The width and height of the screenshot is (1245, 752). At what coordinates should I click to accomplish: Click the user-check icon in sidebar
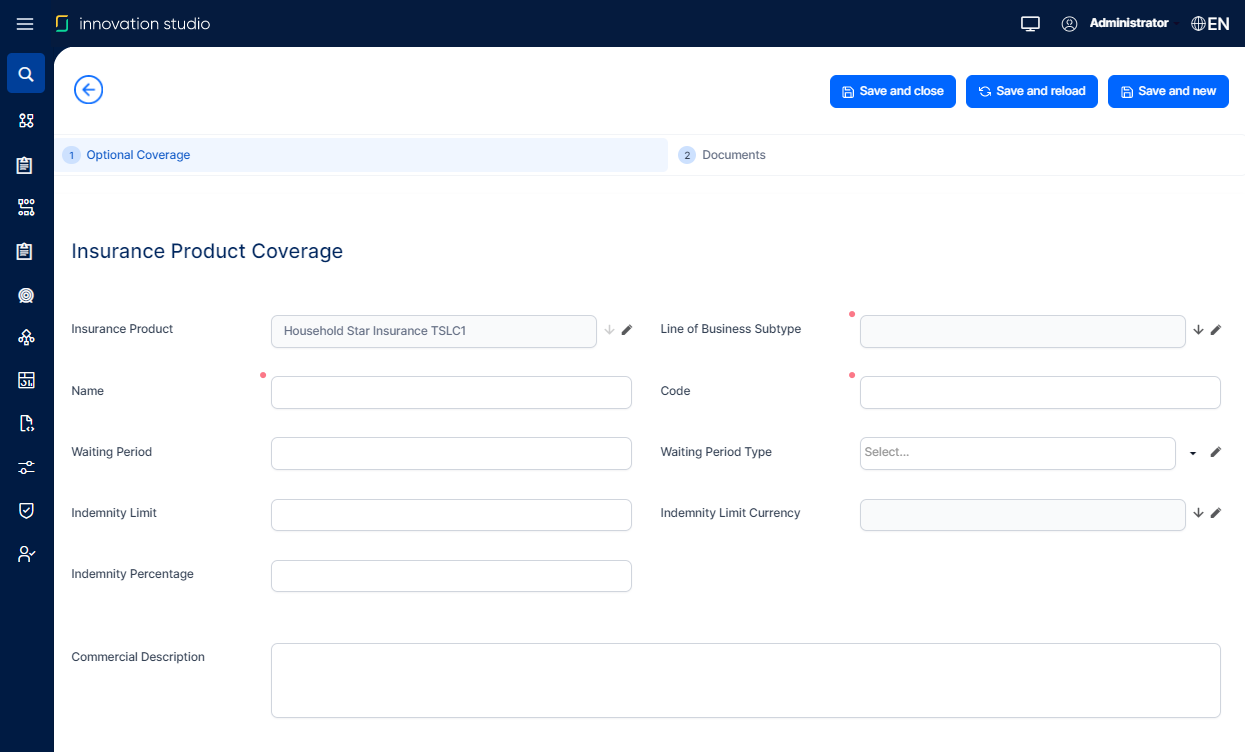26,554
